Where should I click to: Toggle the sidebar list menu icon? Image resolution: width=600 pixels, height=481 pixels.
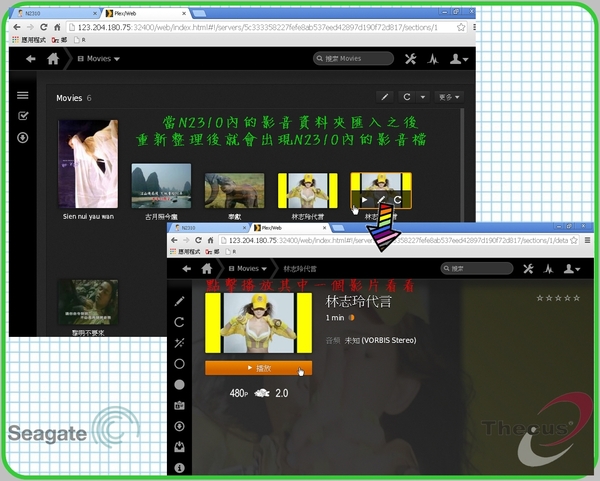[23, 95]
